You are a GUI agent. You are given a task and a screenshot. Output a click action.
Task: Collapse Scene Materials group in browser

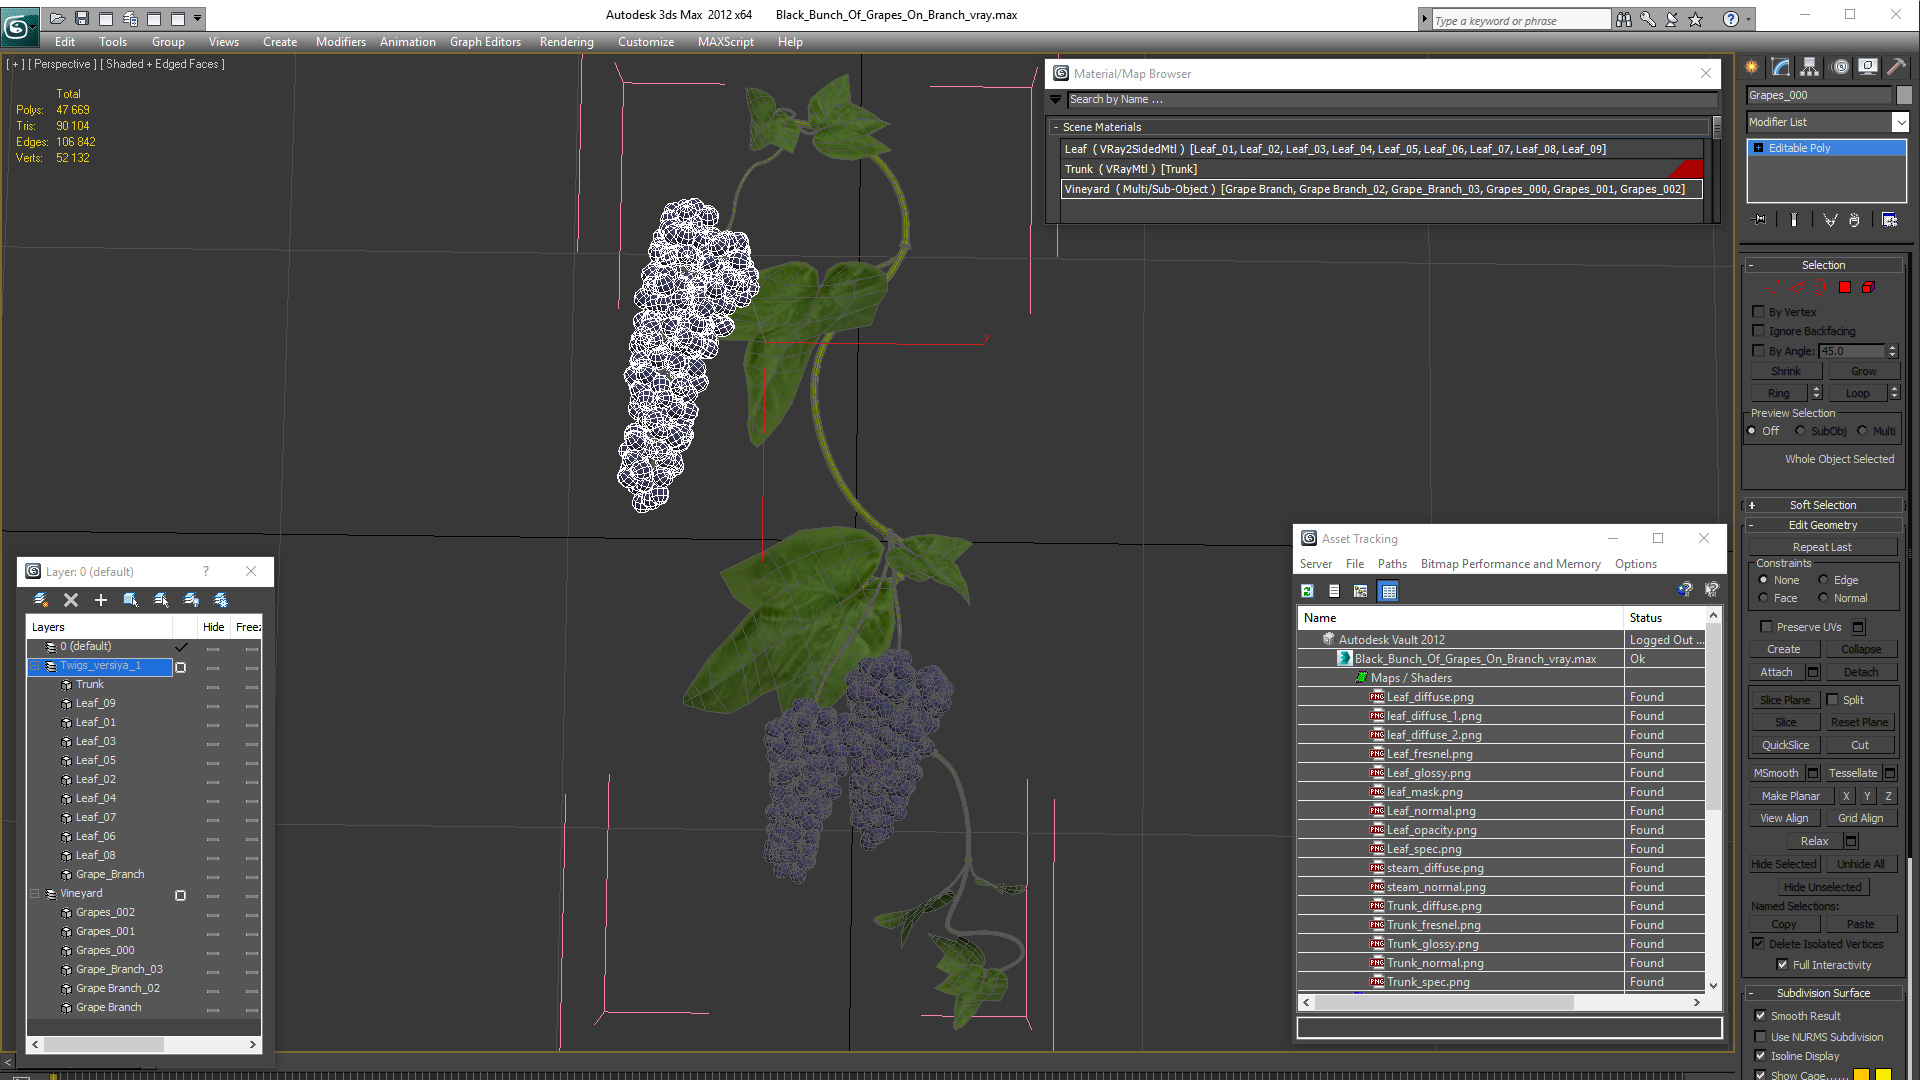[1056, 127]
